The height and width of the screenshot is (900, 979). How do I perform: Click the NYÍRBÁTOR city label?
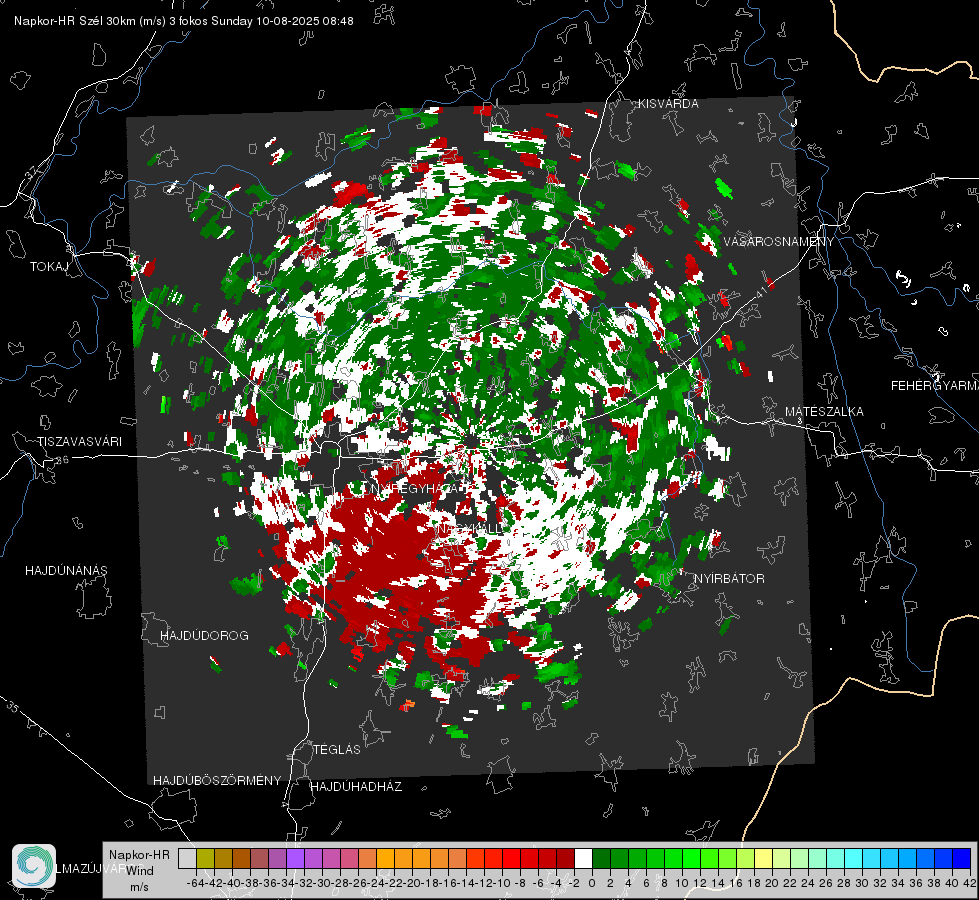(729, 579)
